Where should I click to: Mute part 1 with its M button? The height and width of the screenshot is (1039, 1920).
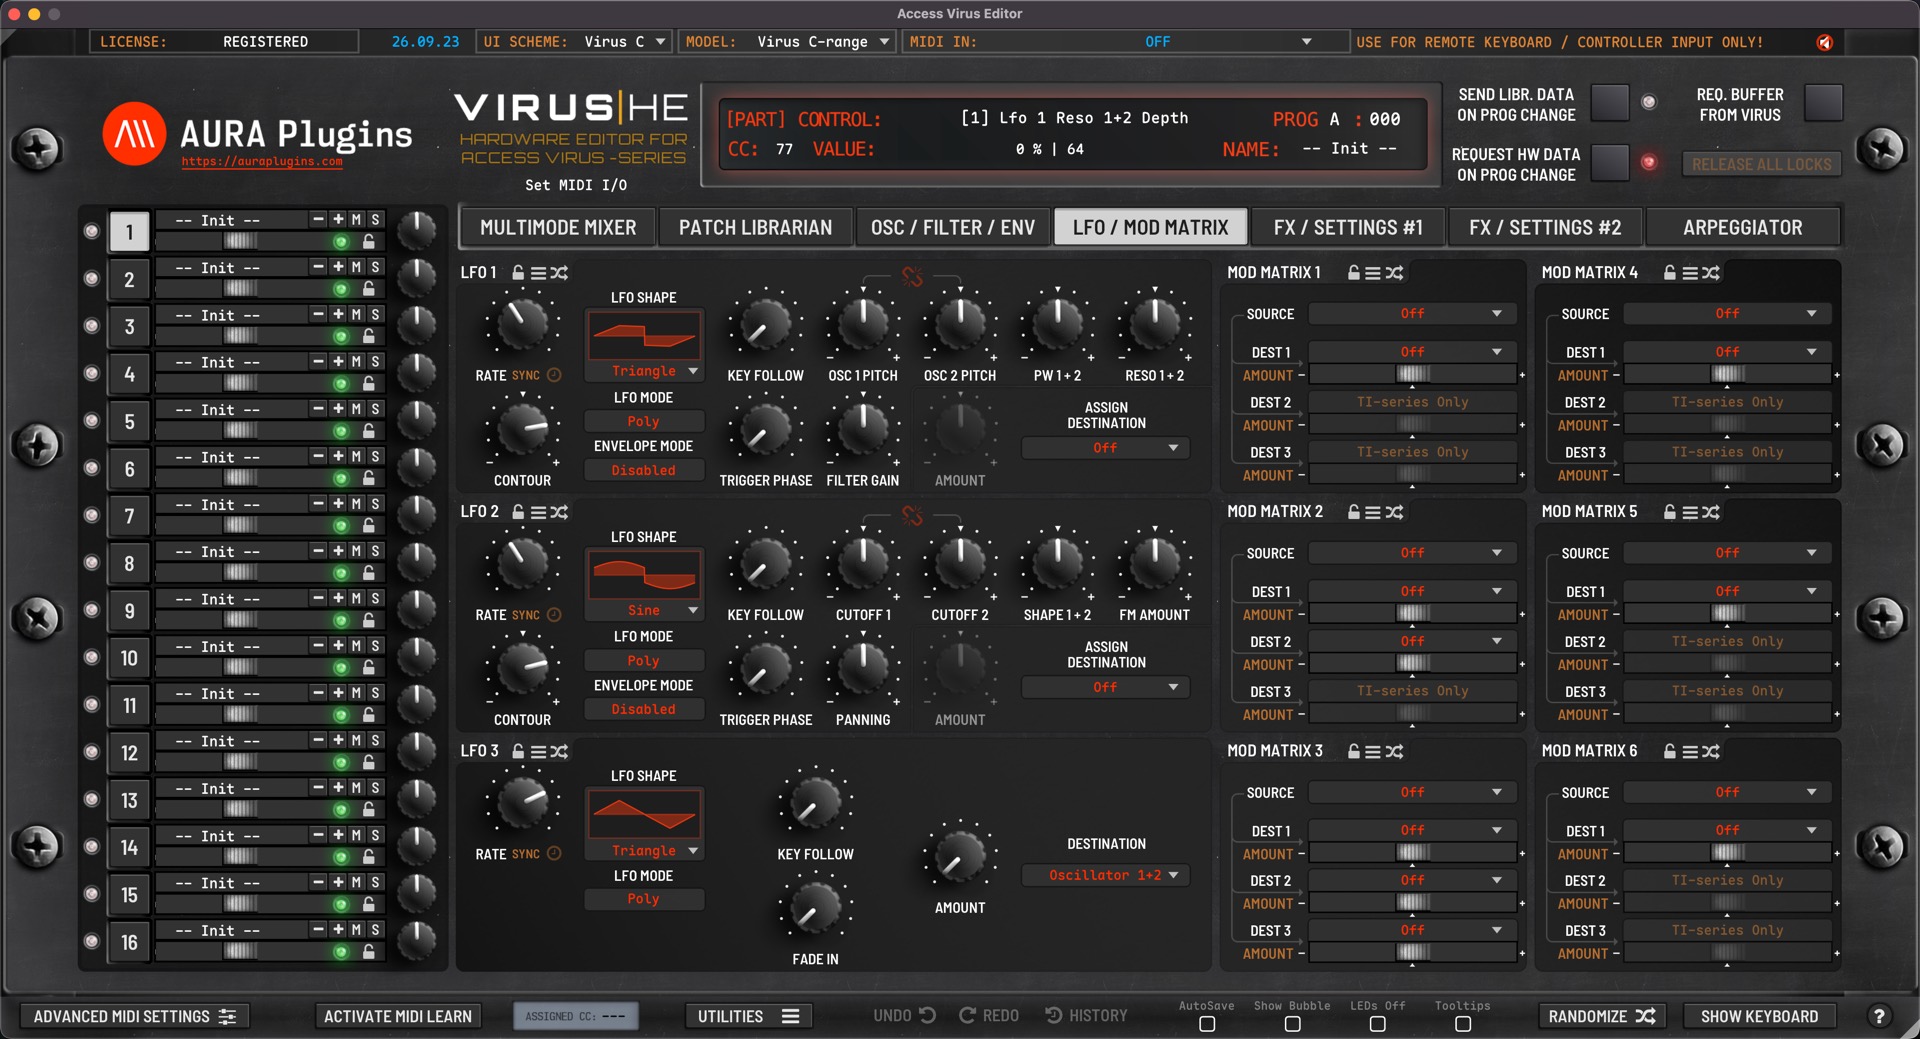[356, 219]
